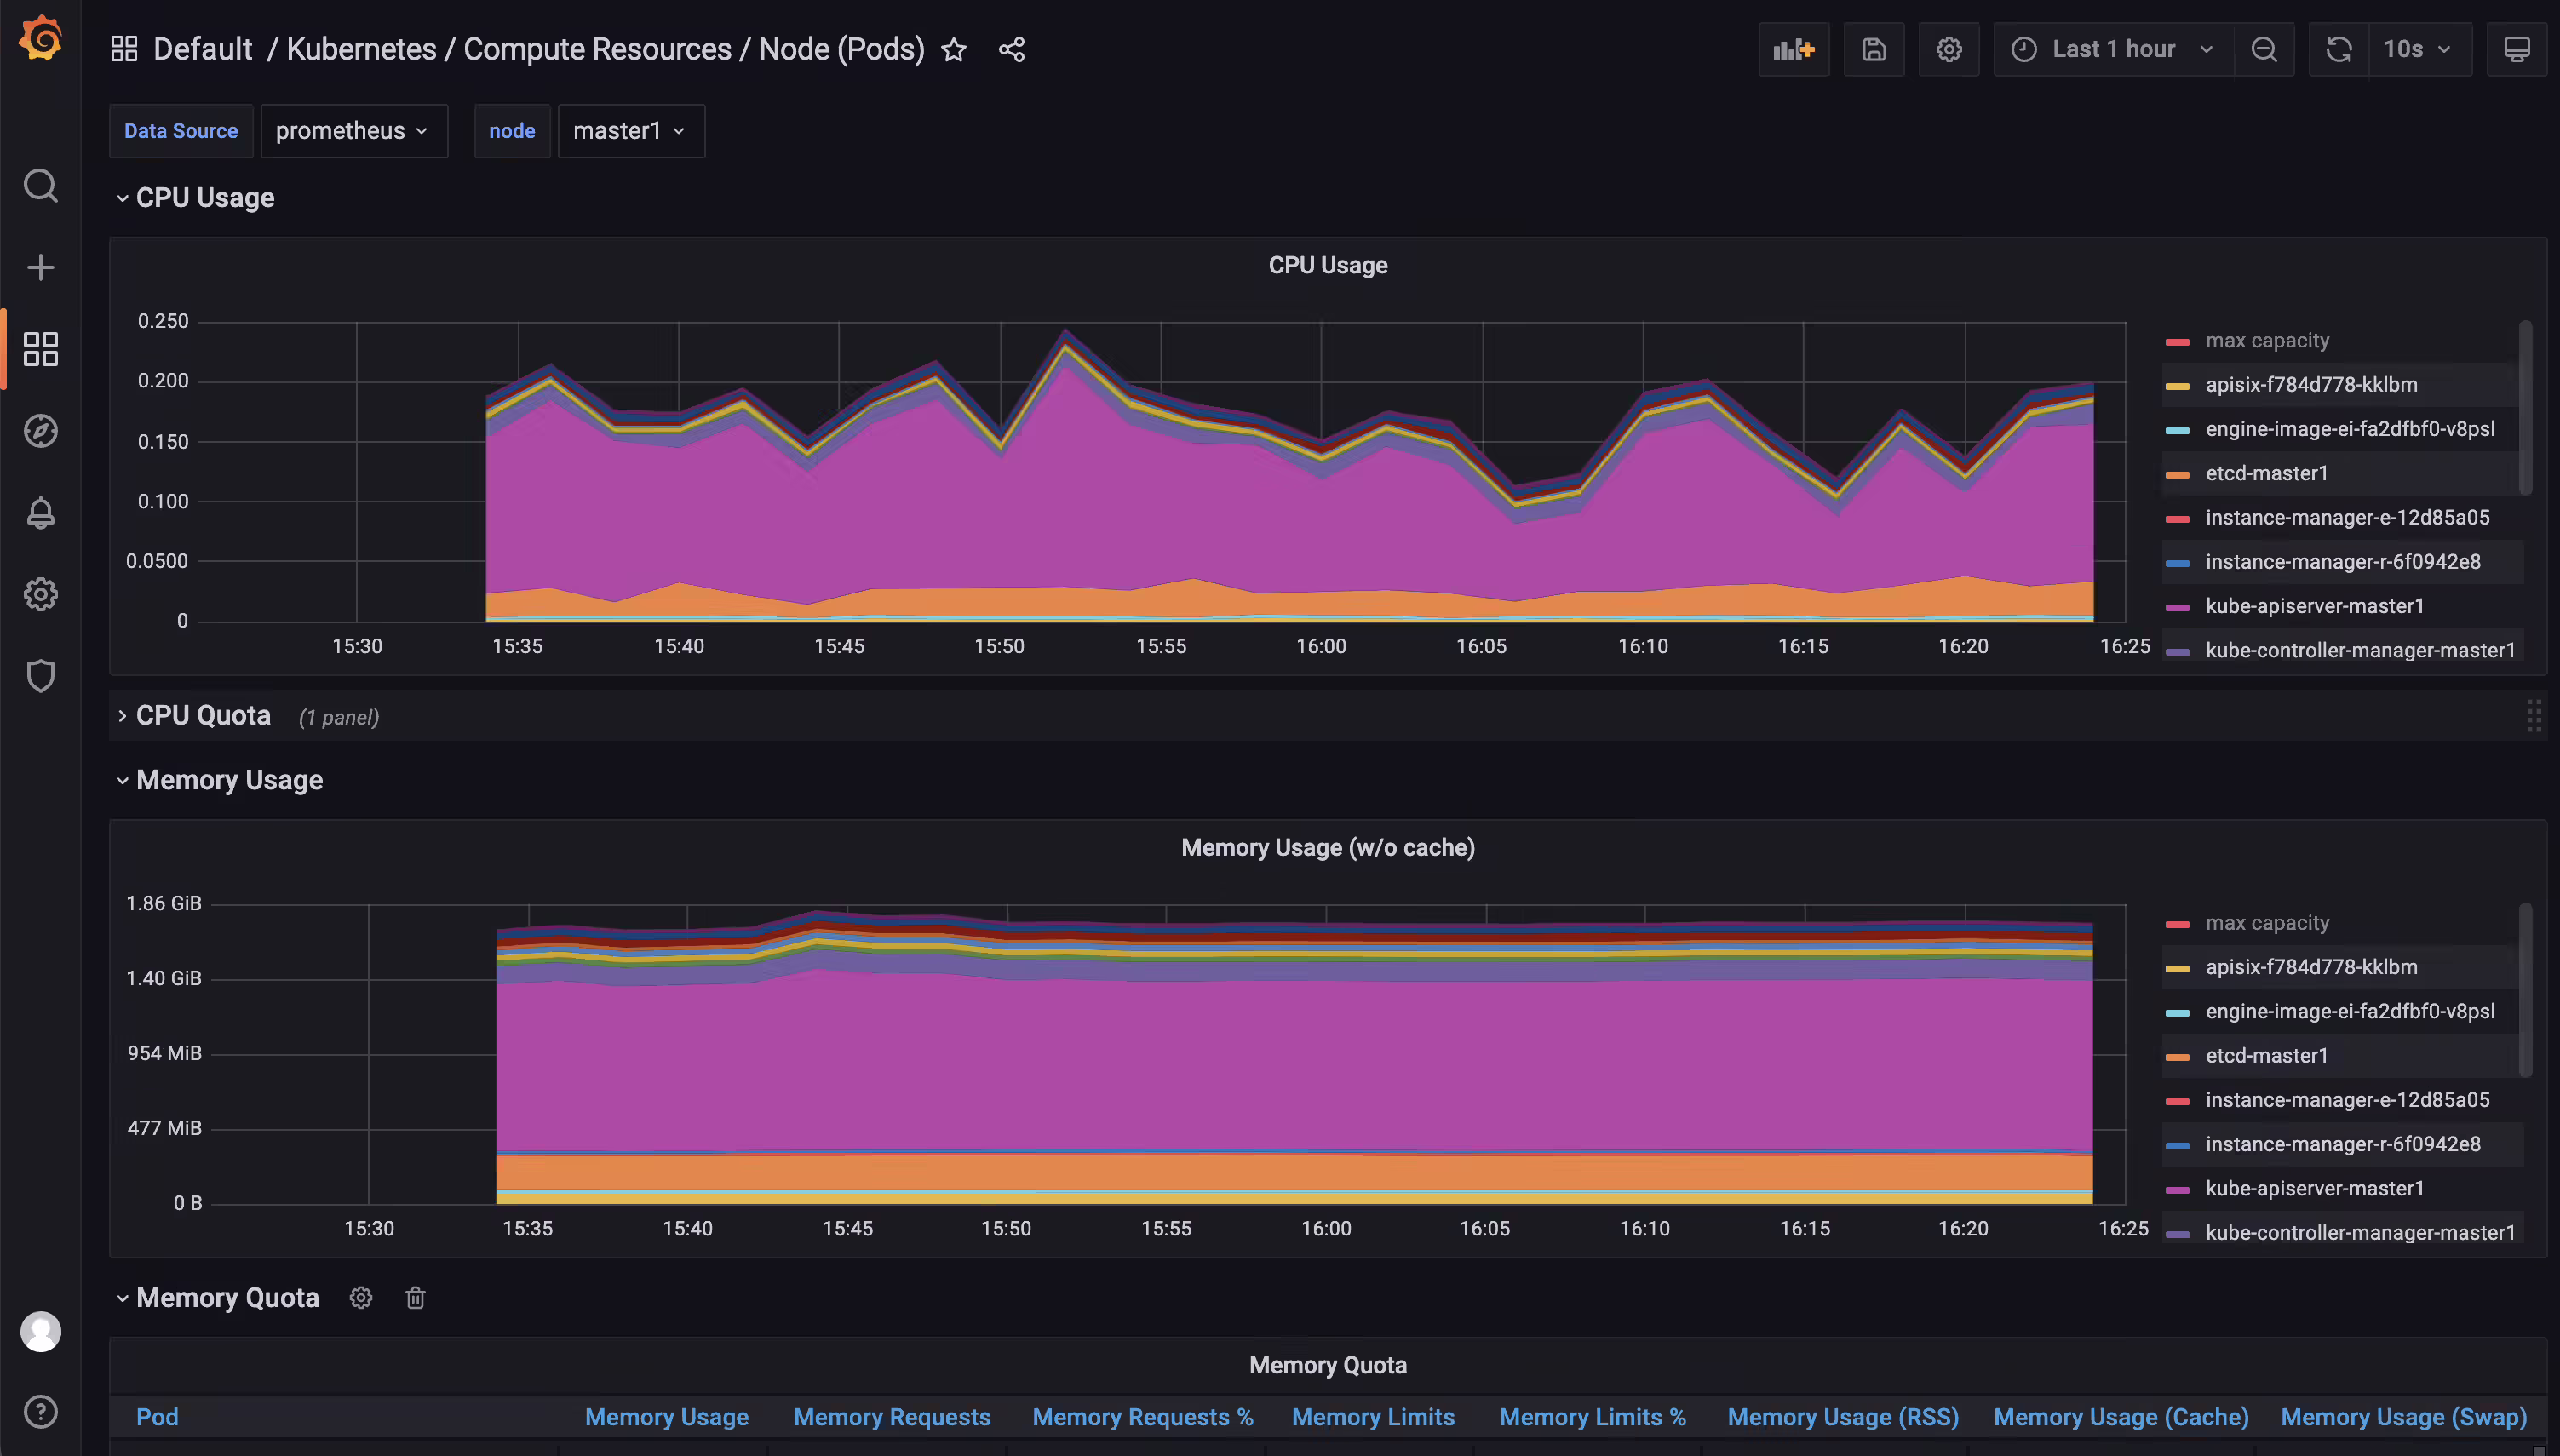Expand the CPU Quota row

203,716
